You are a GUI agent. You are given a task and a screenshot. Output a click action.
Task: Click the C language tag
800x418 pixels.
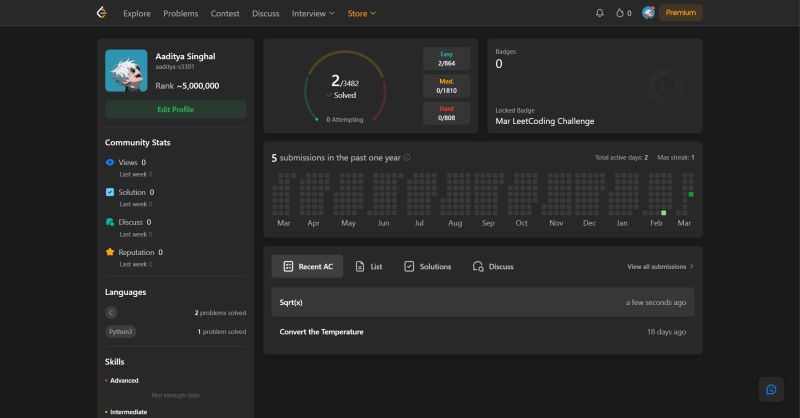(x=111, y=312)
